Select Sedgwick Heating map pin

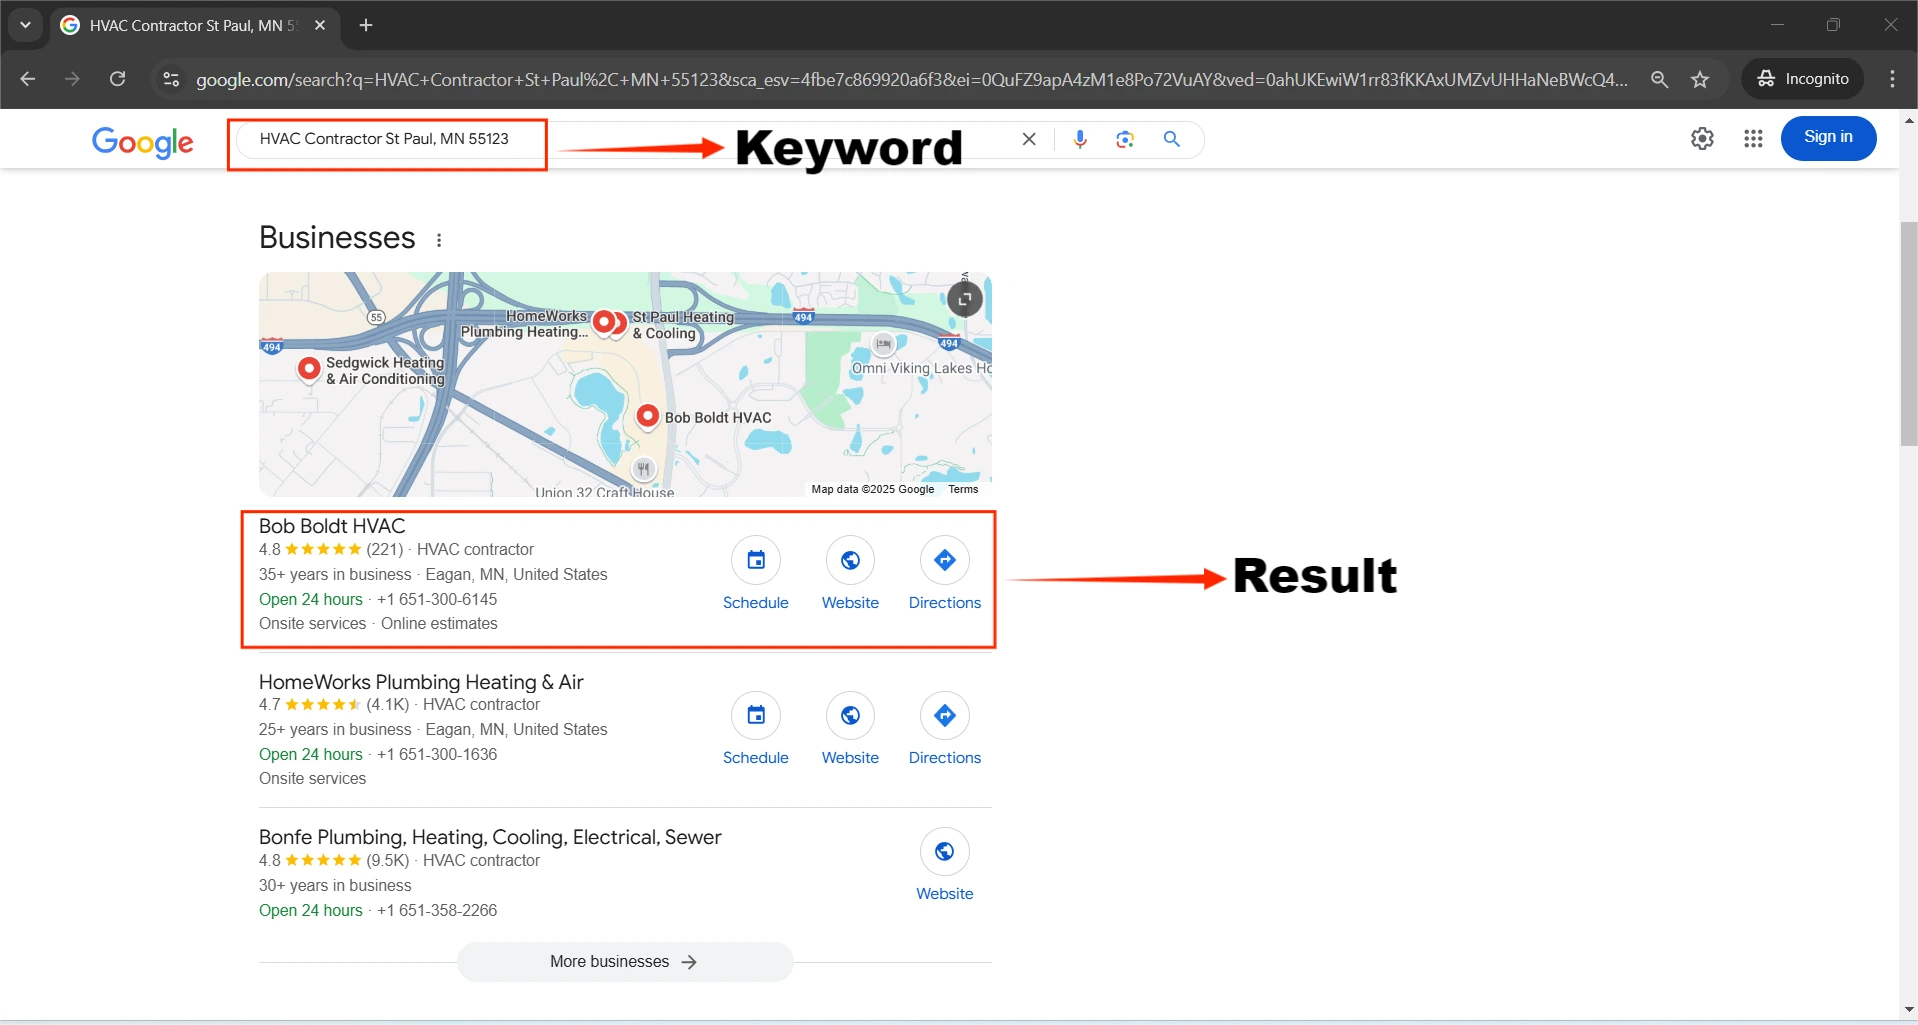coord(309,369)
